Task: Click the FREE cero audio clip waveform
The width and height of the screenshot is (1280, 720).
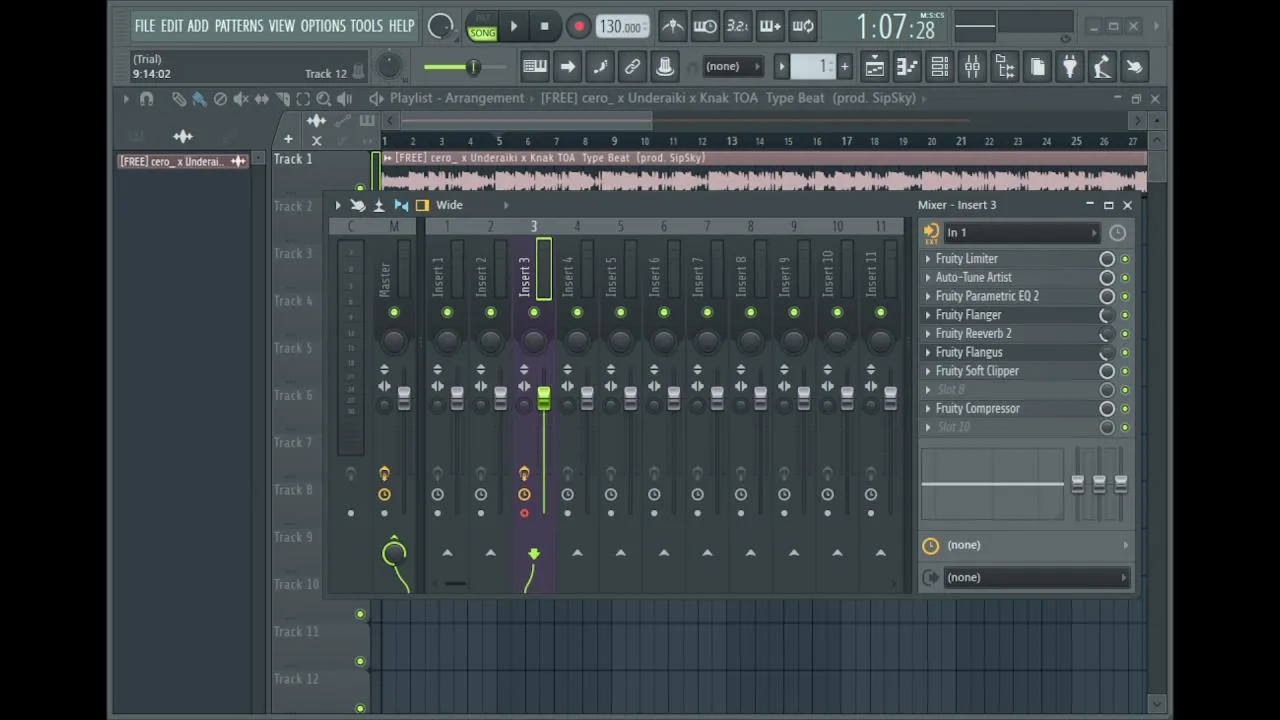Action: [x=764, y=179]
